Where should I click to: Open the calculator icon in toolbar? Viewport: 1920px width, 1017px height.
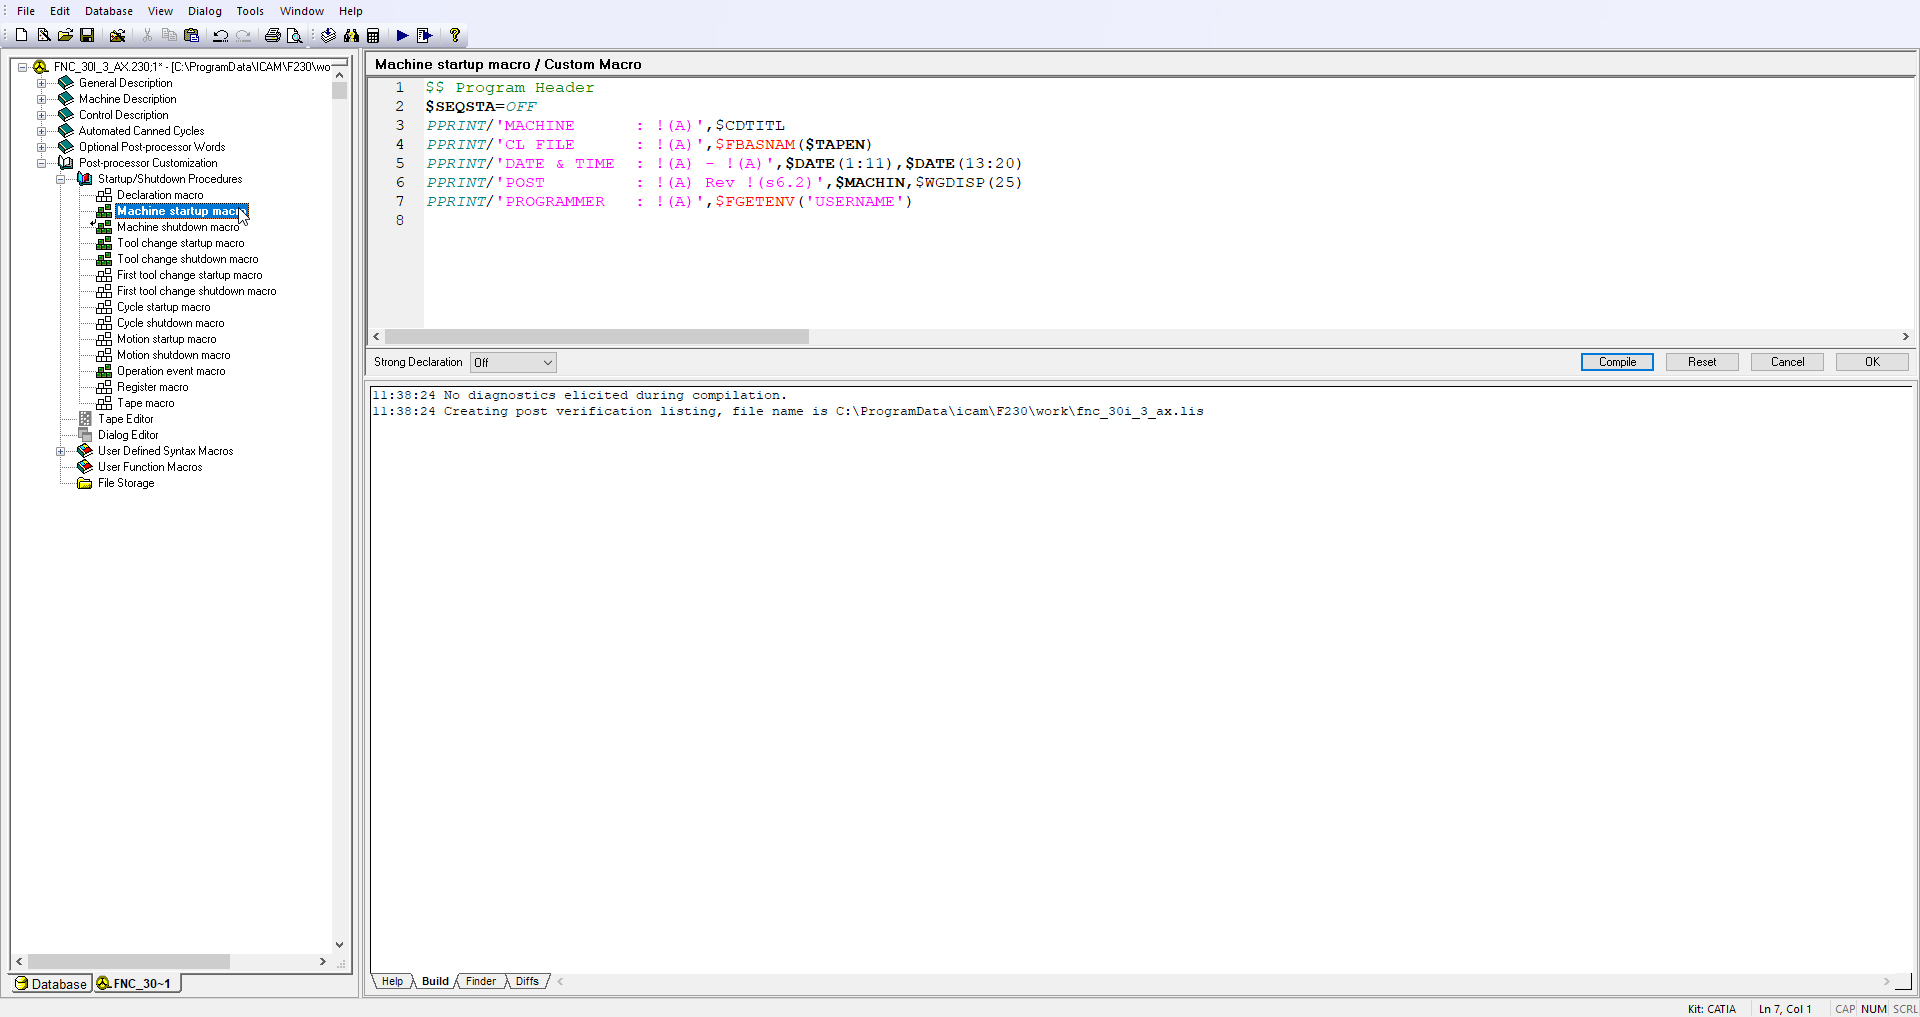coord(373,35)
